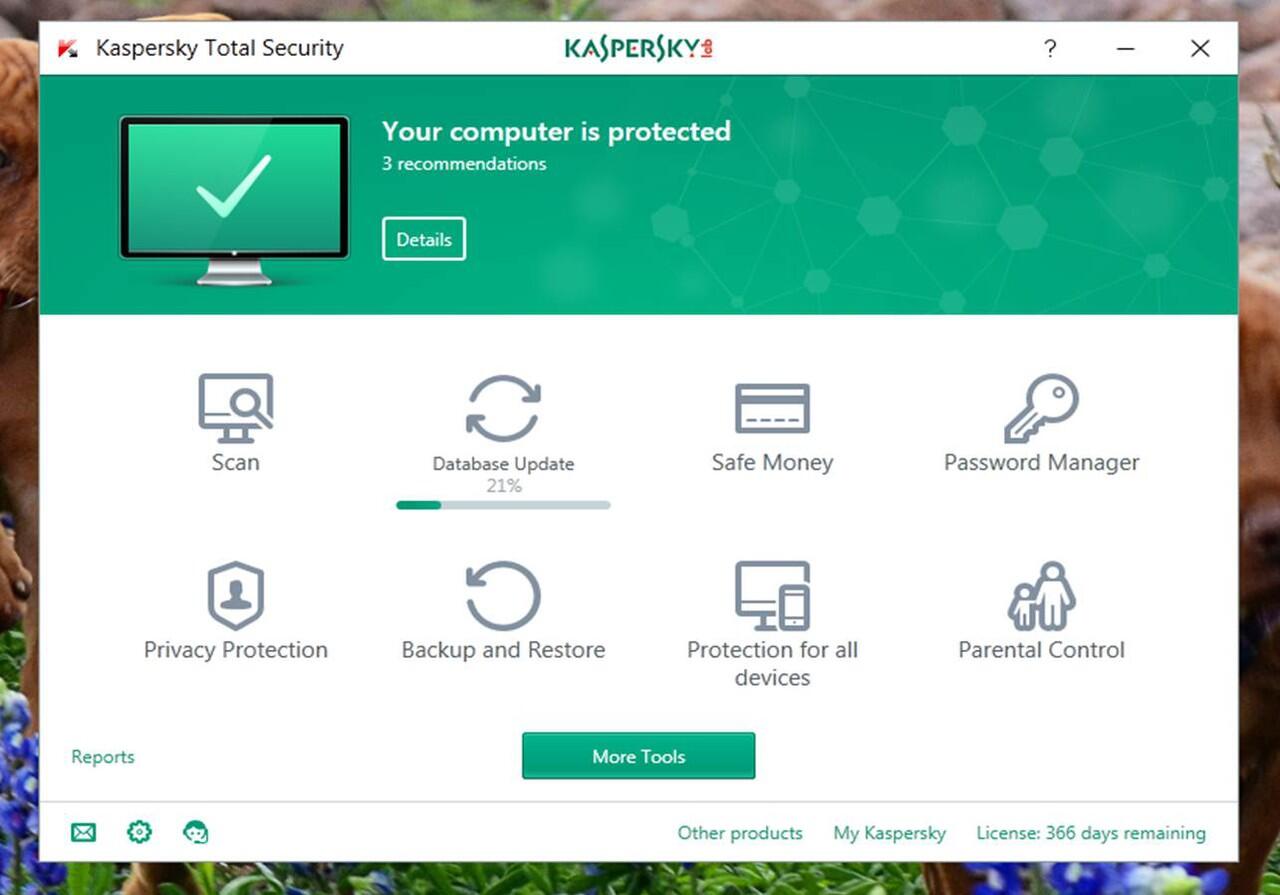Click the Details button
This screenshot has width=1280, height=895.
(424, 239)
